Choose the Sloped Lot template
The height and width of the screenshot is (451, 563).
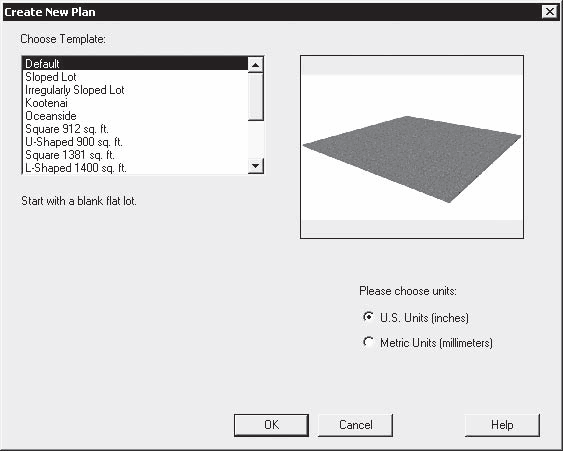point(135,77)
